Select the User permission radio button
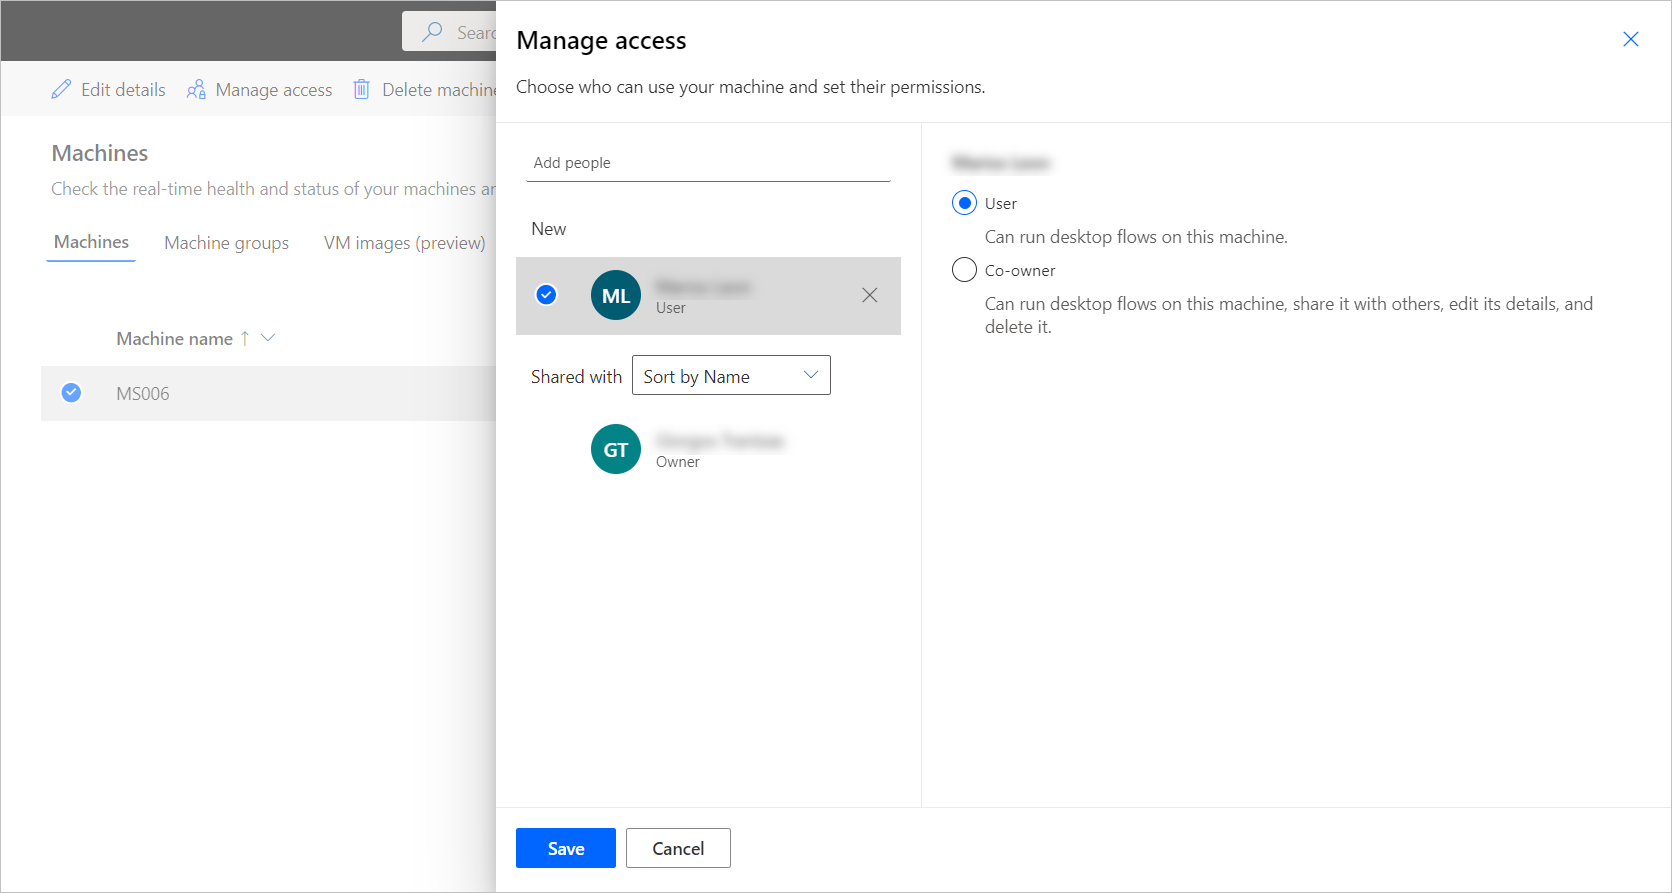Image resolution: width=1672 pixels, height=893 pixels. pos(964,203)
